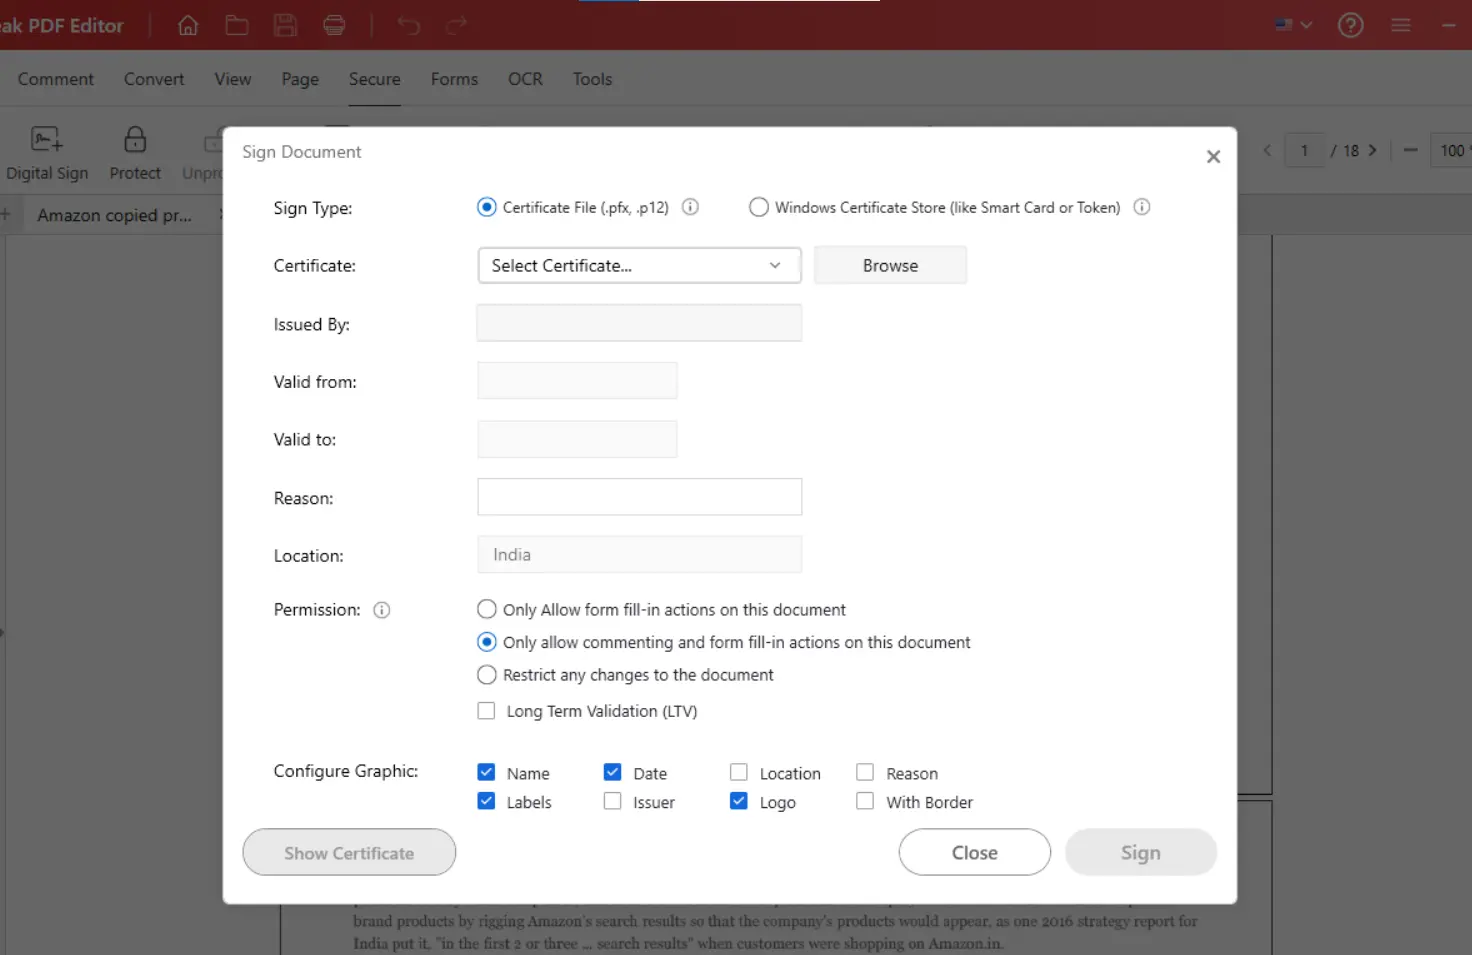
Task: Zoom out with minus icon
Action: (1410, 150)
